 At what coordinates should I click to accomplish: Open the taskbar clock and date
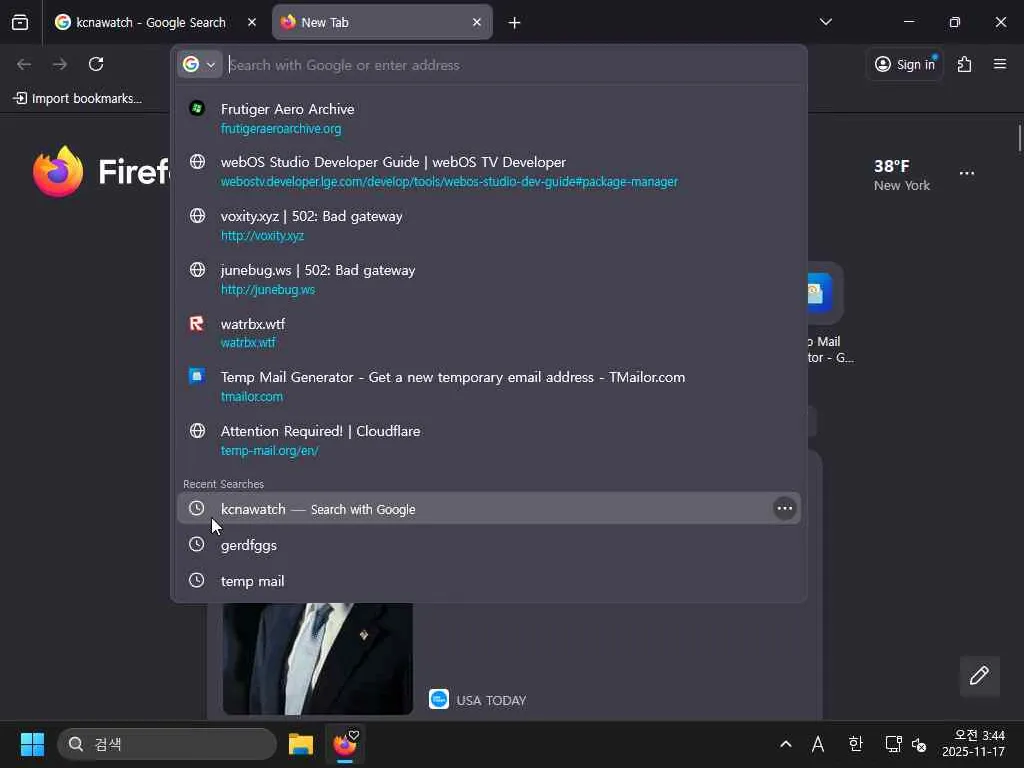click(973, 744)
